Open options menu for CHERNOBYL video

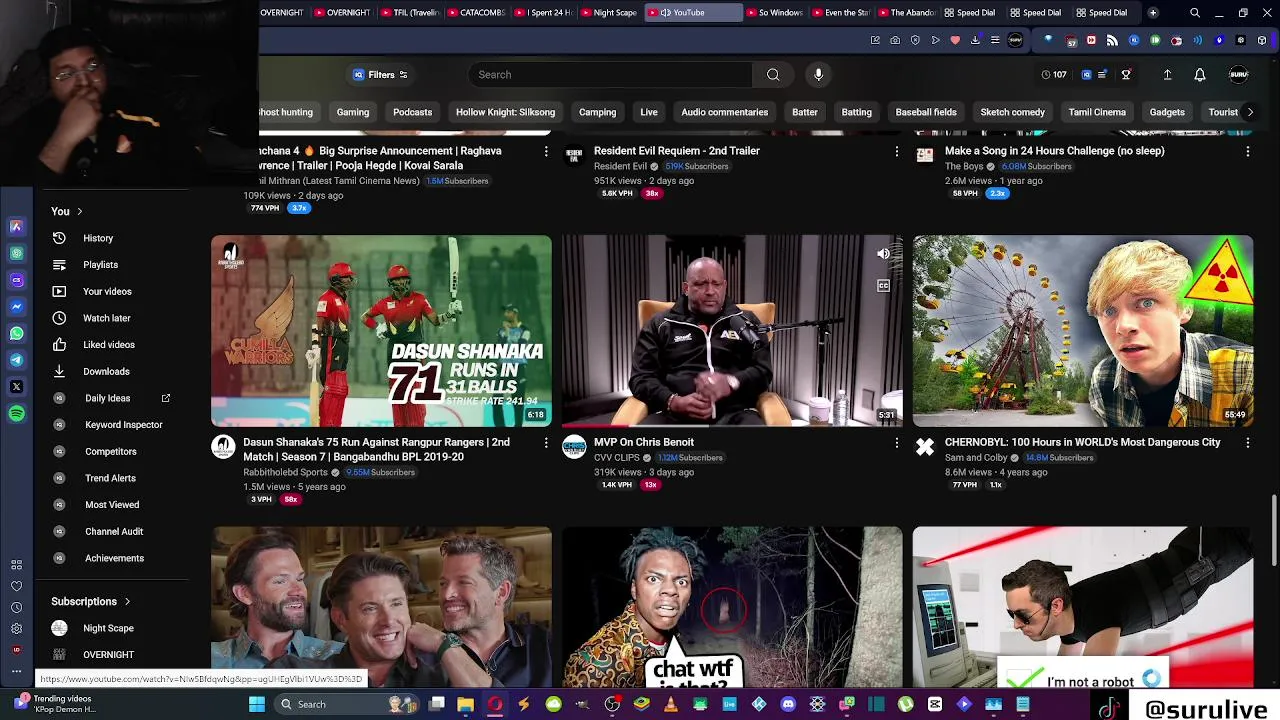(x=1247, y=442)
